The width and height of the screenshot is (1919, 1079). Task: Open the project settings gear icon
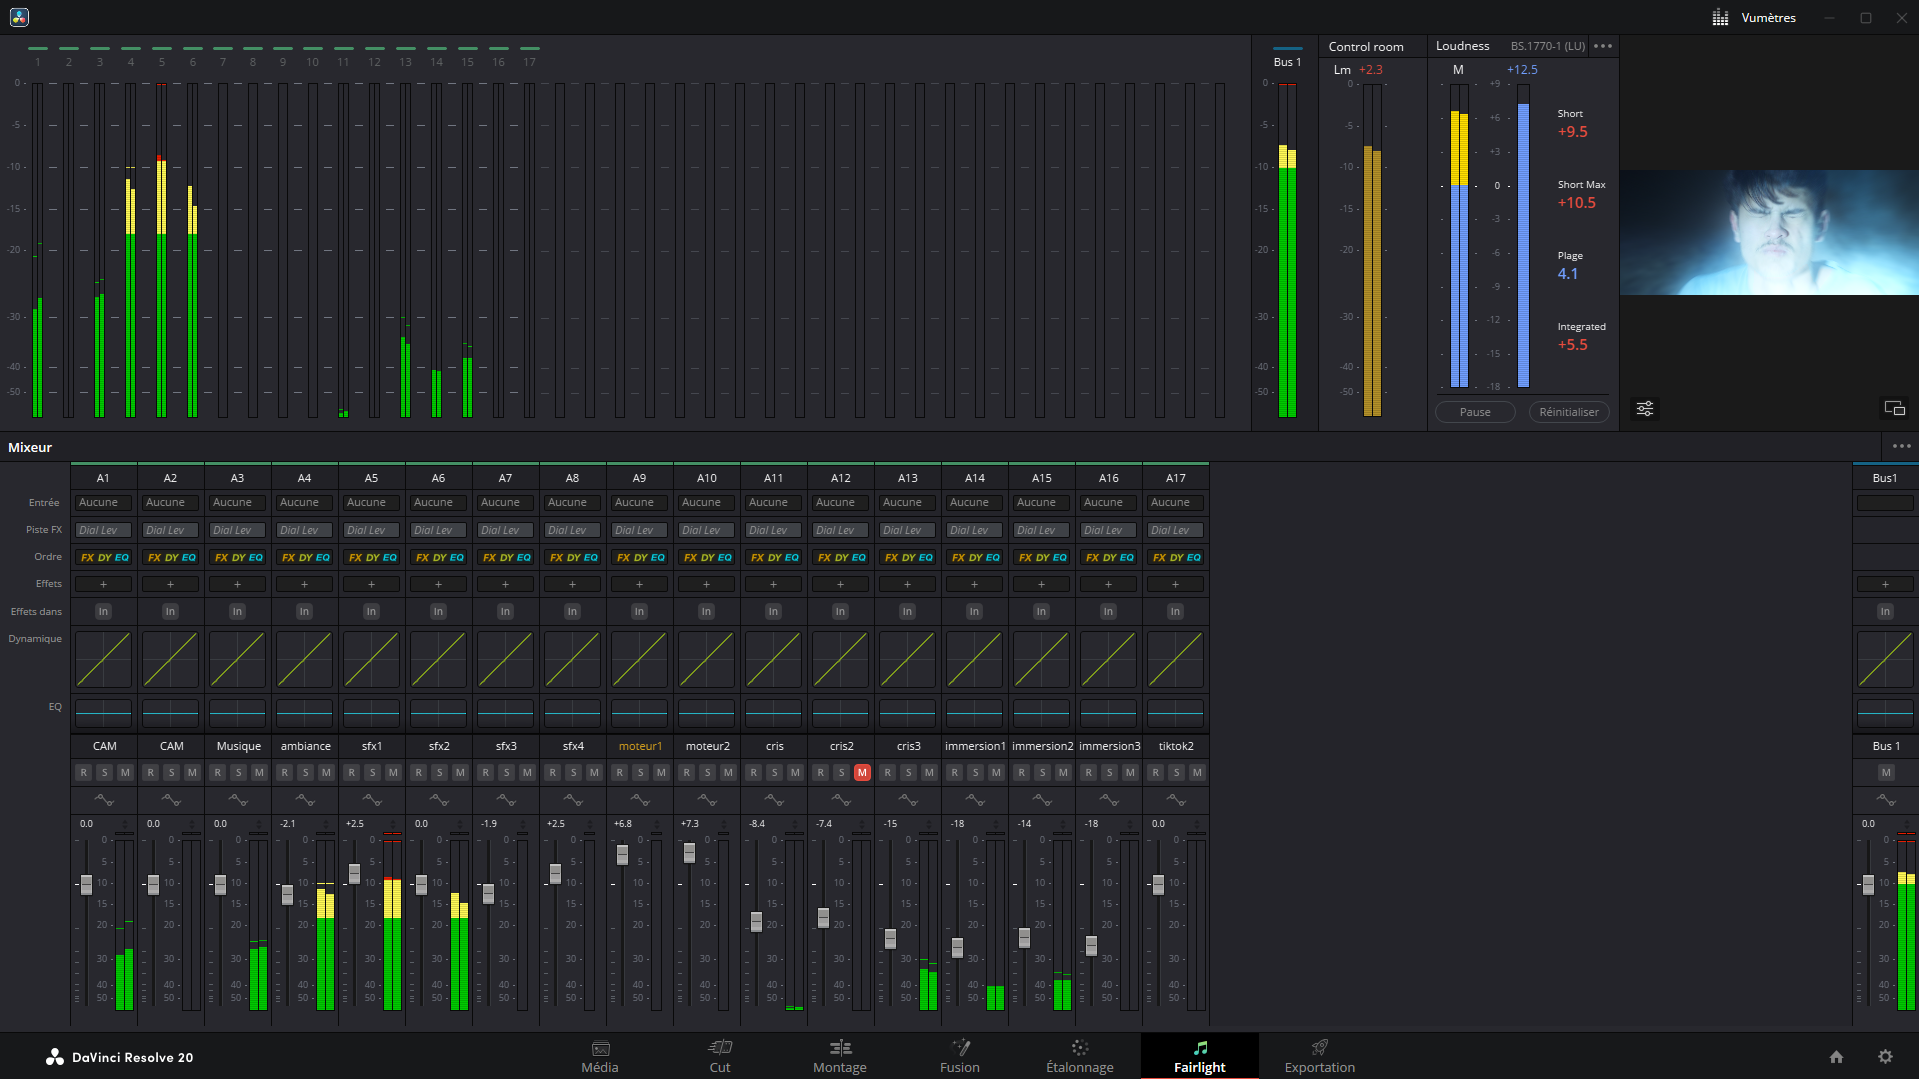[1885, 1057]
